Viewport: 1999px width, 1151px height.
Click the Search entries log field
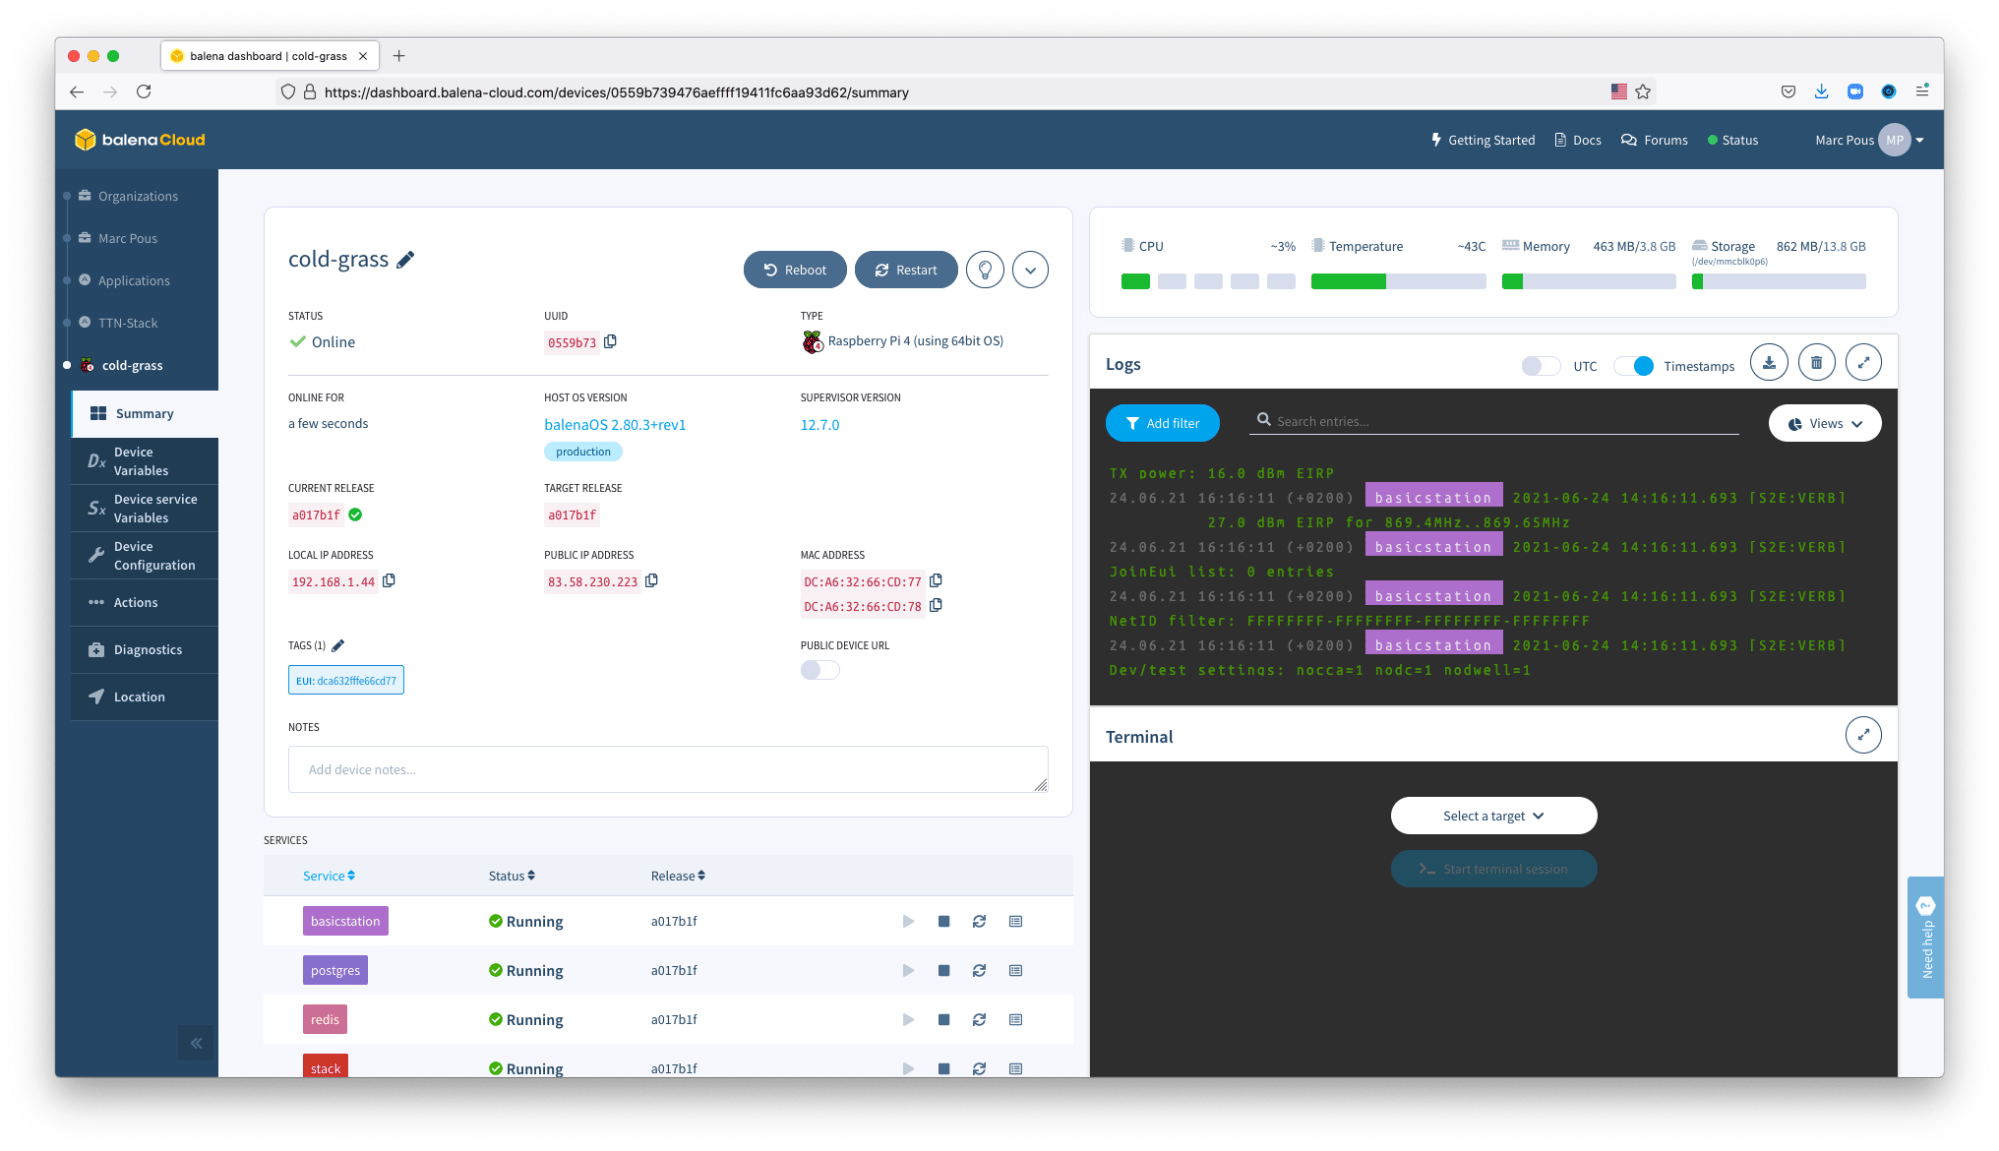(x=1500, y=421)
